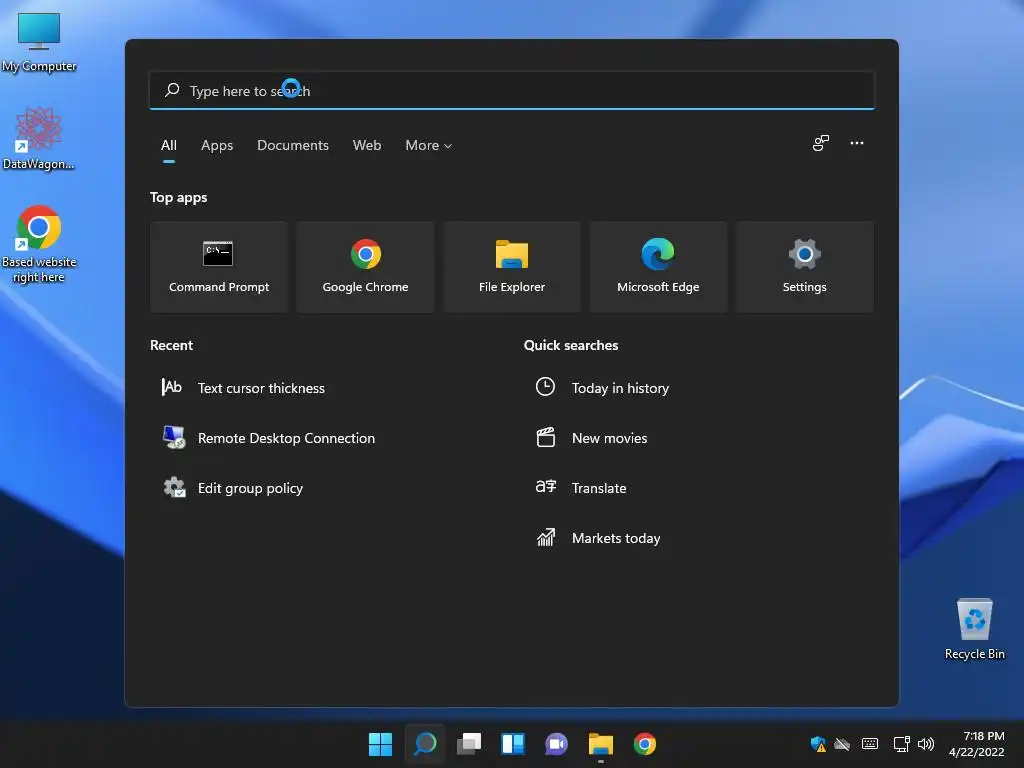Image resolution: width=1024 pixels, height=768 pixels.
Task: Switch to the Web search tab
Action: [366, 145]
